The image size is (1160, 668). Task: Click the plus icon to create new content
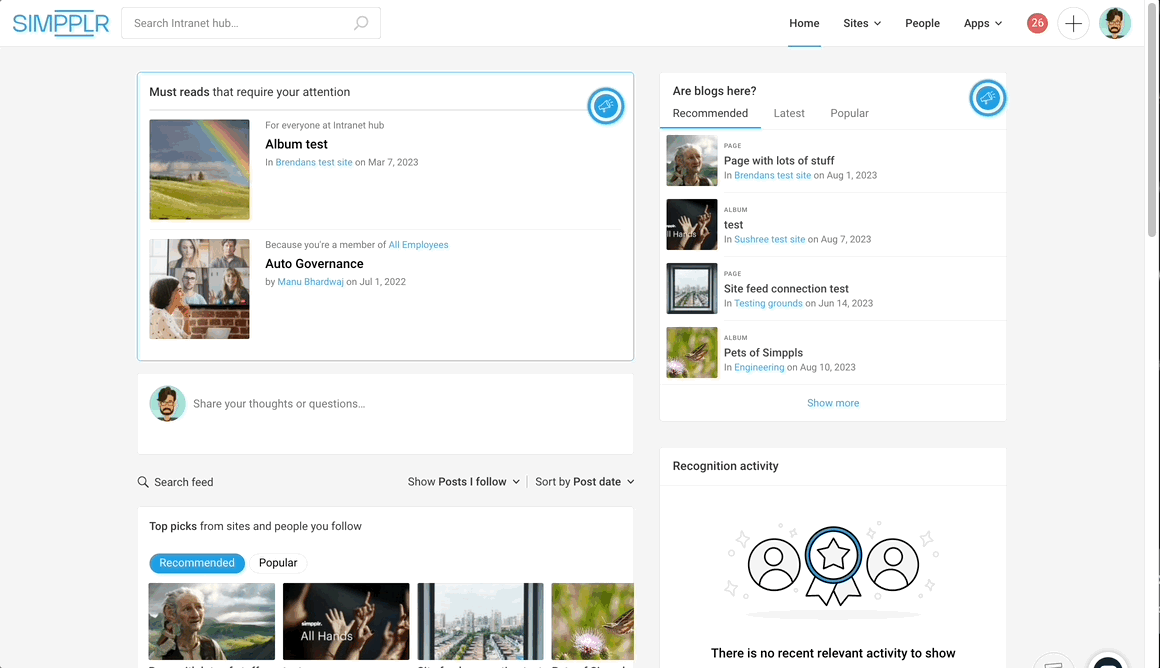click(1073, 22)
